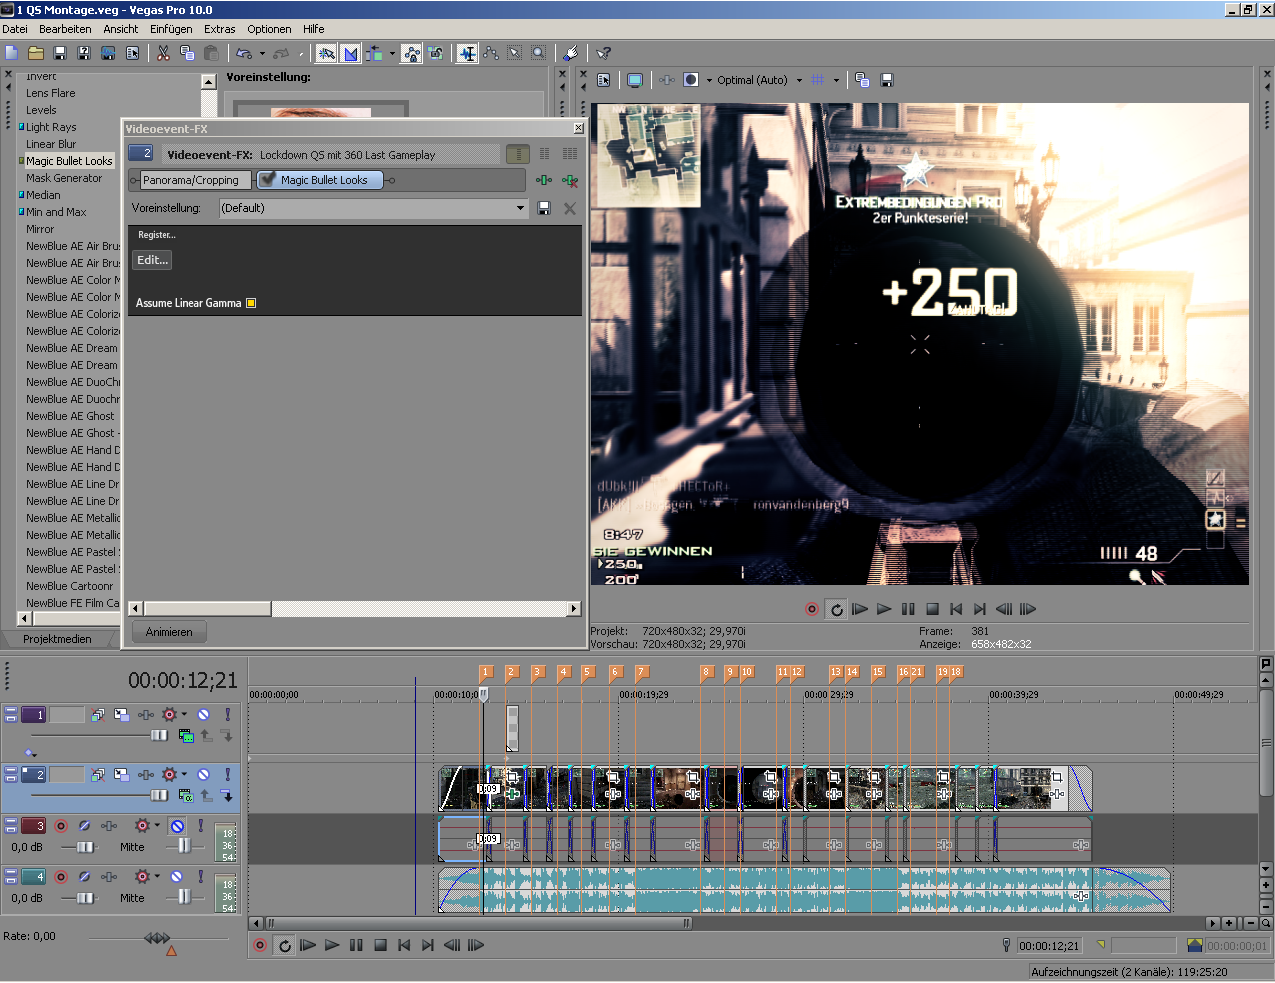Open Track FX on track 2
The width and height of the screenshot is (1275, 983).
point(146,775)
